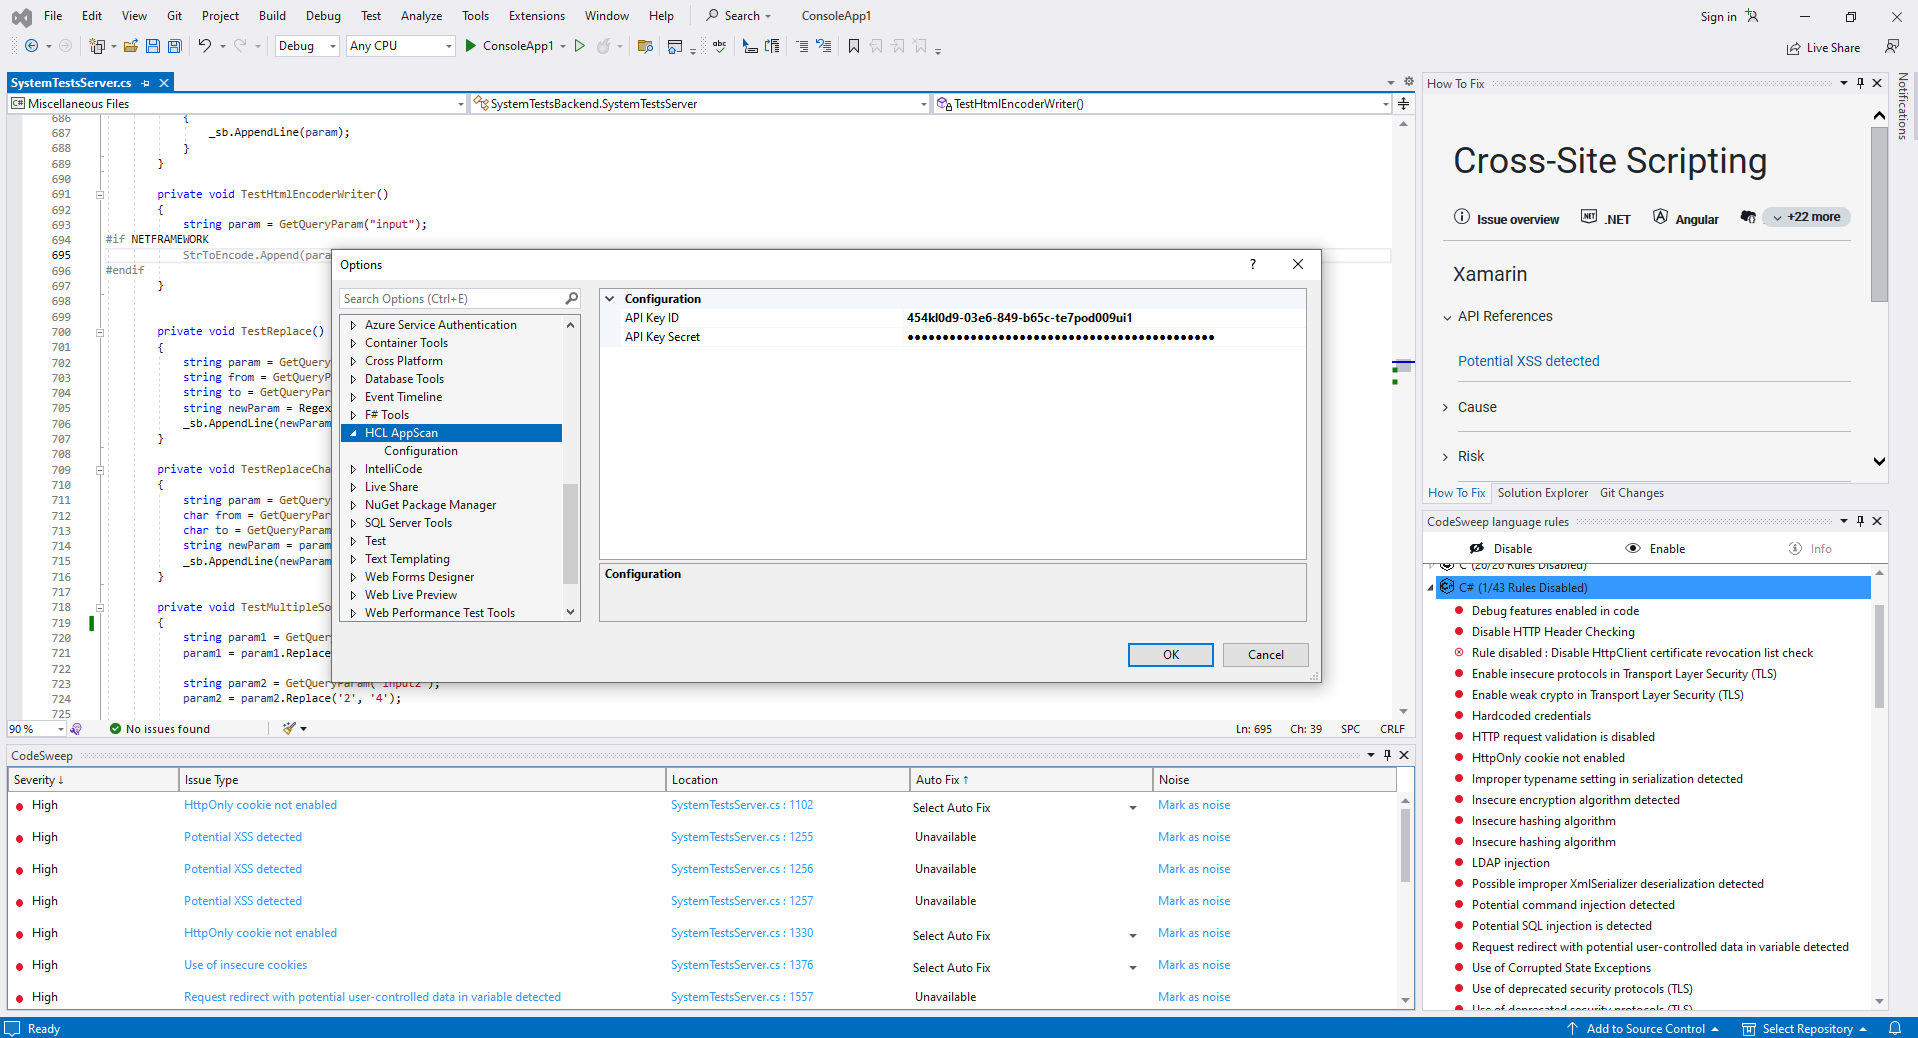1918x1038 pixels.
Task: Click the API Key ID value field
Action: pyautogui.click(x=1104, y=318)
